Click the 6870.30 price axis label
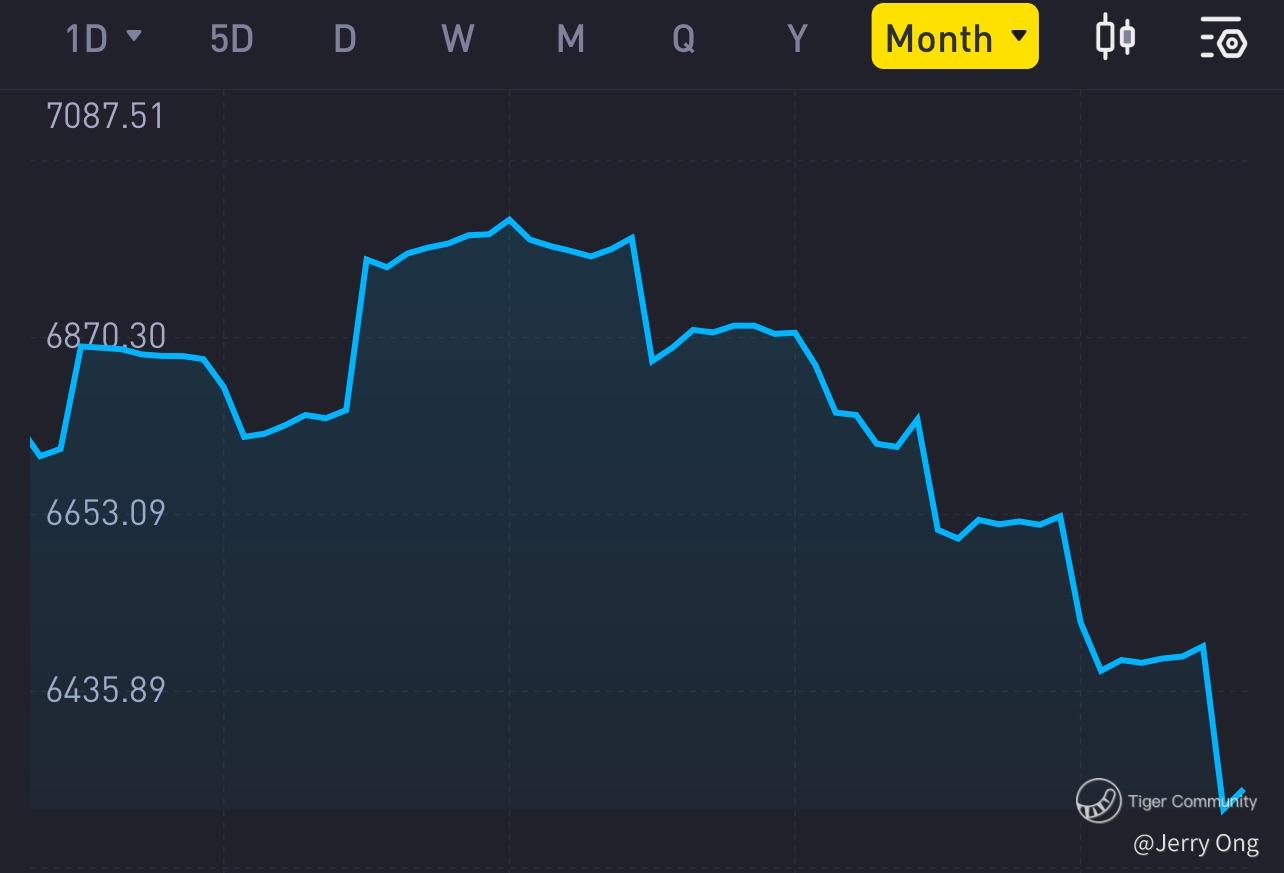 [106, 336]
